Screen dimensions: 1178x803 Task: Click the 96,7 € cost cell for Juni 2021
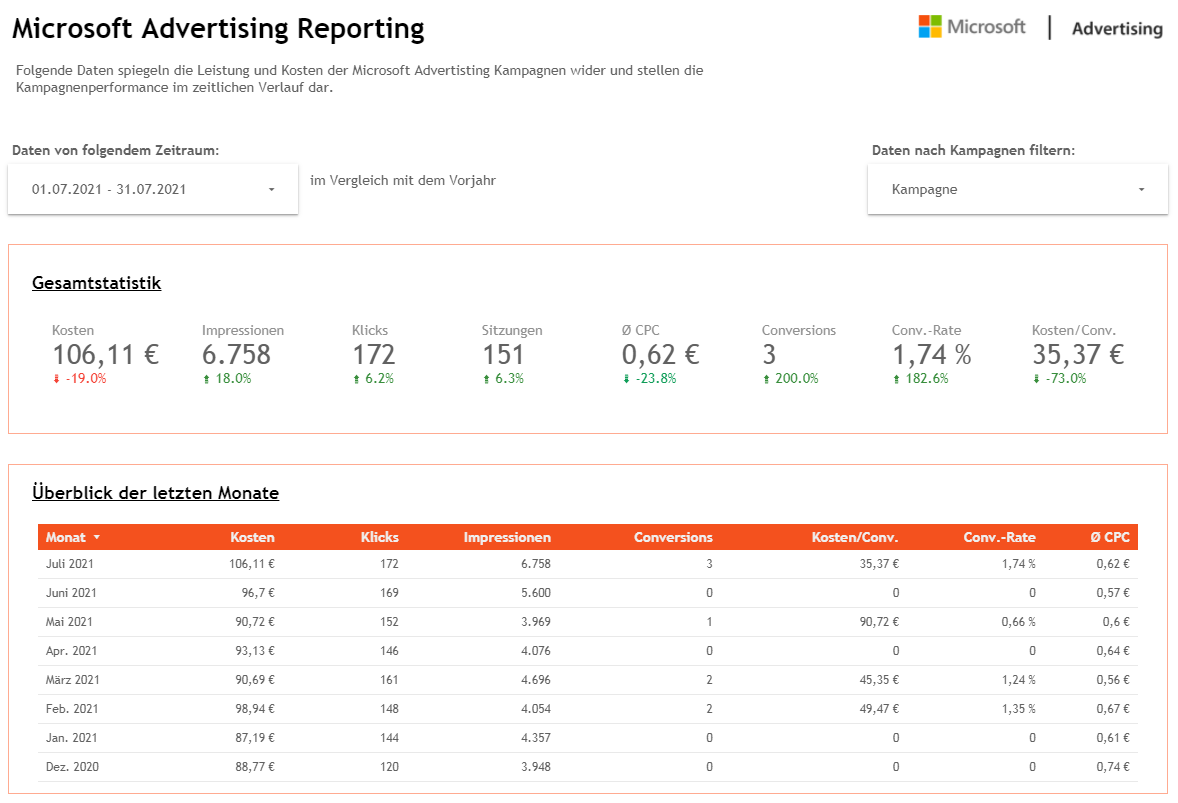click(258, 593)
